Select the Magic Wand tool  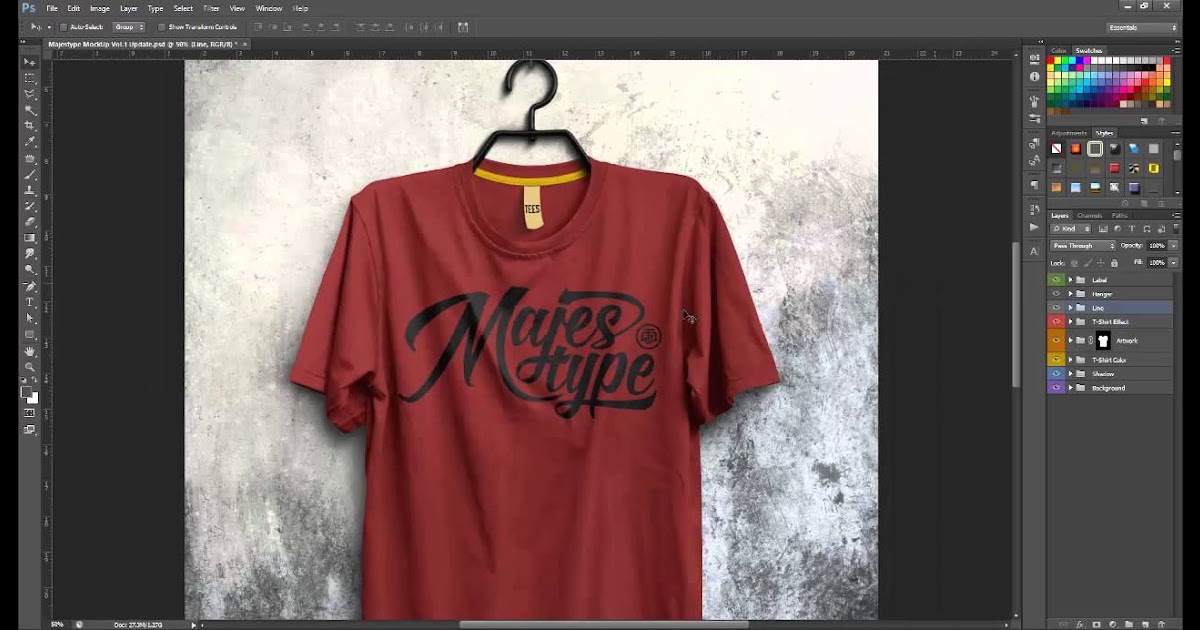coord(30,110)
